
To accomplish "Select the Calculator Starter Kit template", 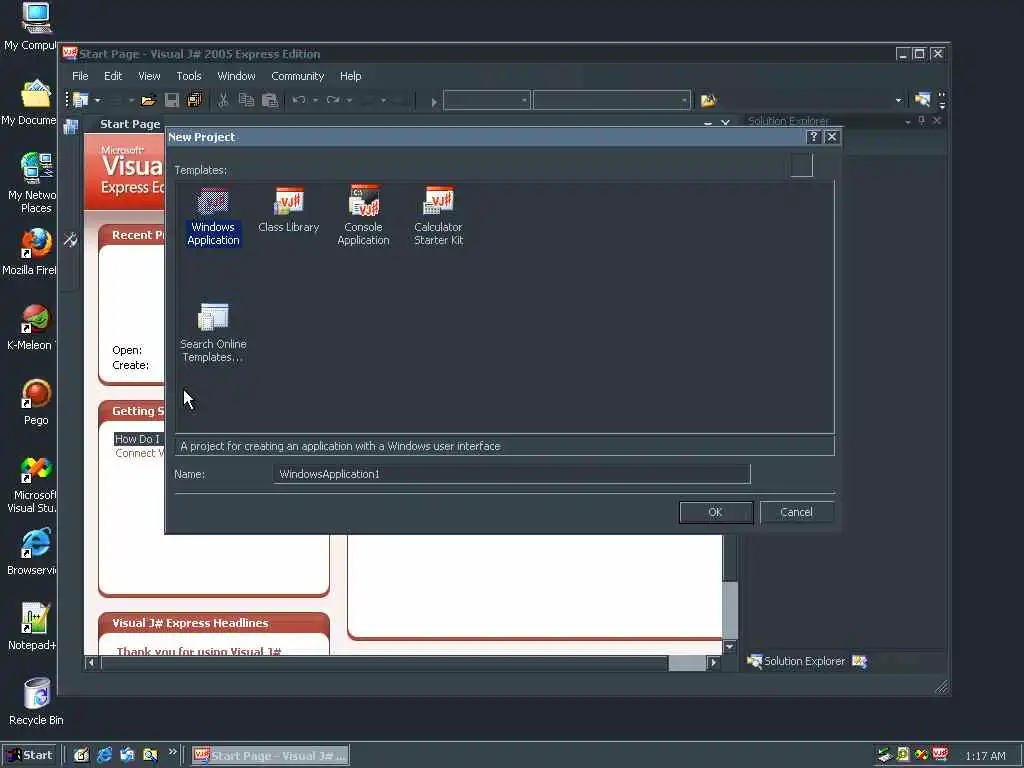I will coord(438,217).
